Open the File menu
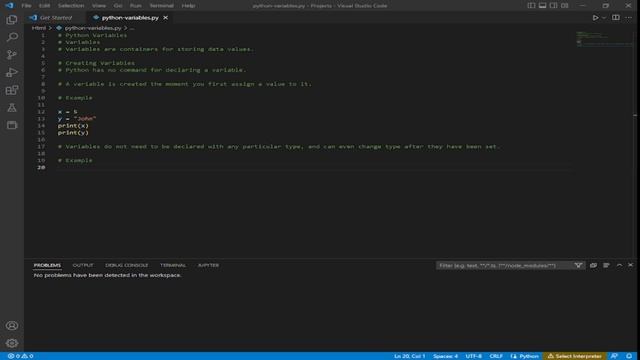Viewport: 640px width, 360px height. tap(27, 6)
